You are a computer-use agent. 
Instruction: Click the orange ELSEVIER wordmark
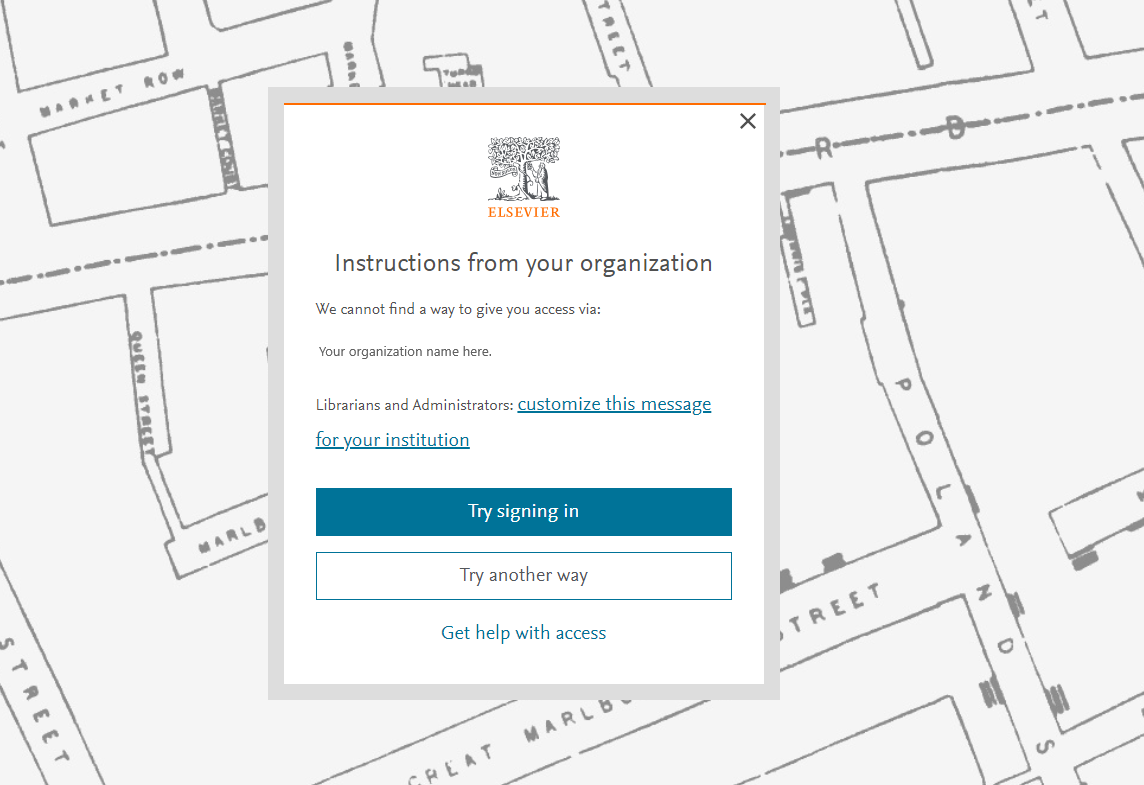523,213
